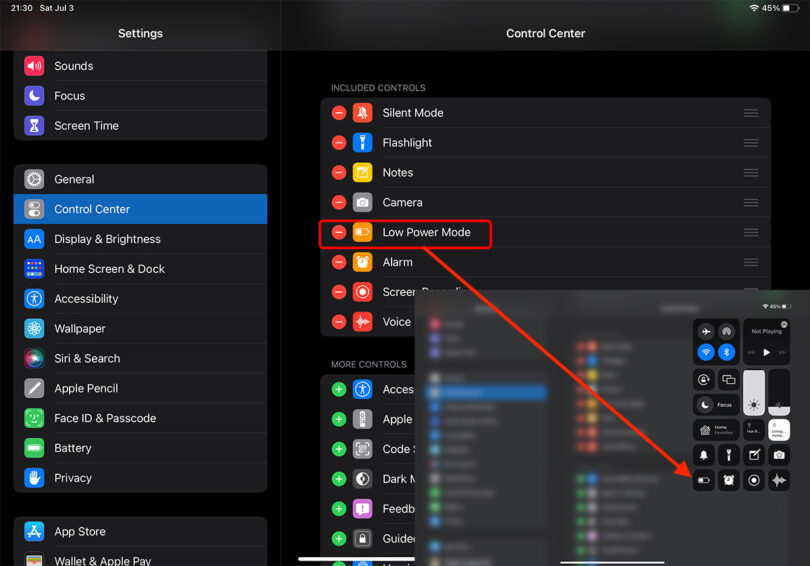Toggle Wi-Fi in Control Center overlay

coord(706,352)
